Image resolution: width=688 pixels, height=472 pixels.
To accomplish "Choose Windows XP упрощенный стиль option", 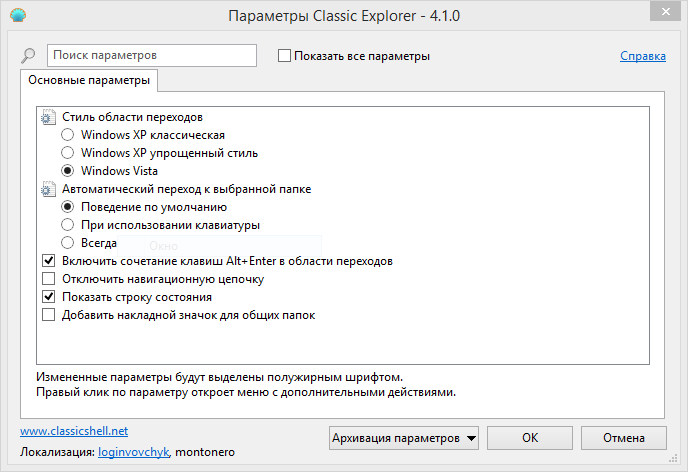I will pos(68,153).
